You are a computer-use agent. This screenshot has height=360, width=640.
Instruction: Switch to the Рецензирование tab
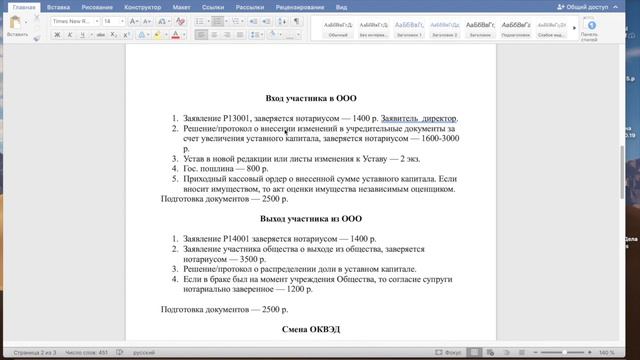click(300, 7)
